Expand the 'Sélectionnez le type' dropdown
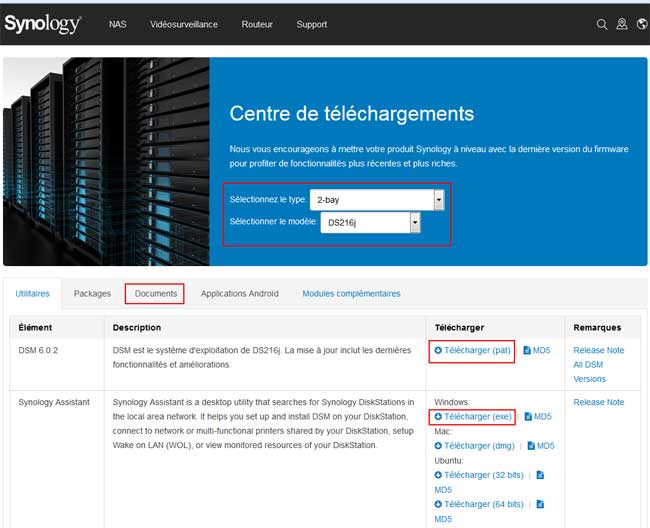Viewport: 650px width, 528px height. point(438,200)
